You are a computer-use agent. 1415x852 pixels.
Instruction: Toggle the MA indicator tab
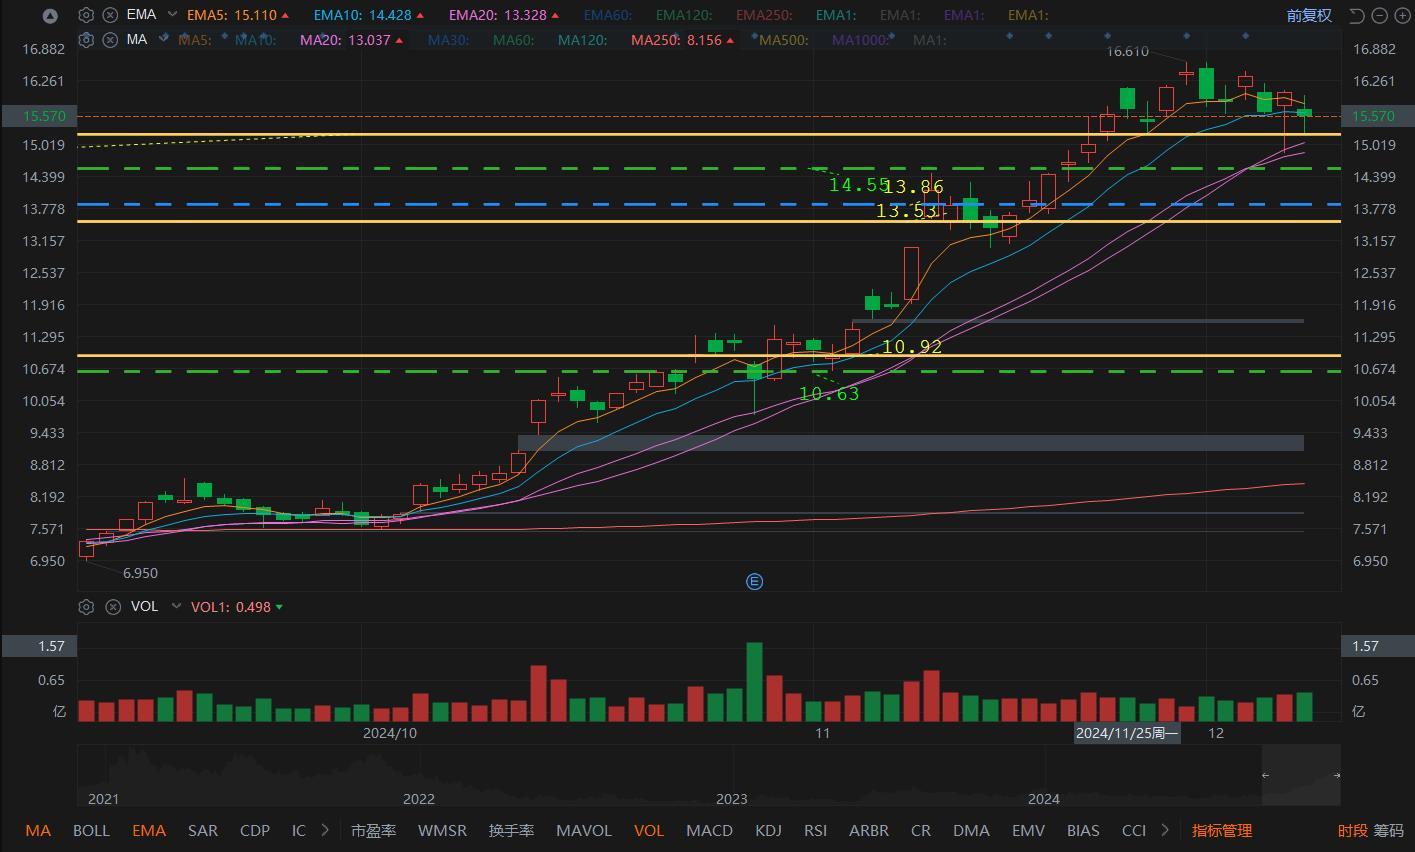pyautogui.click(x=38, y=830)
